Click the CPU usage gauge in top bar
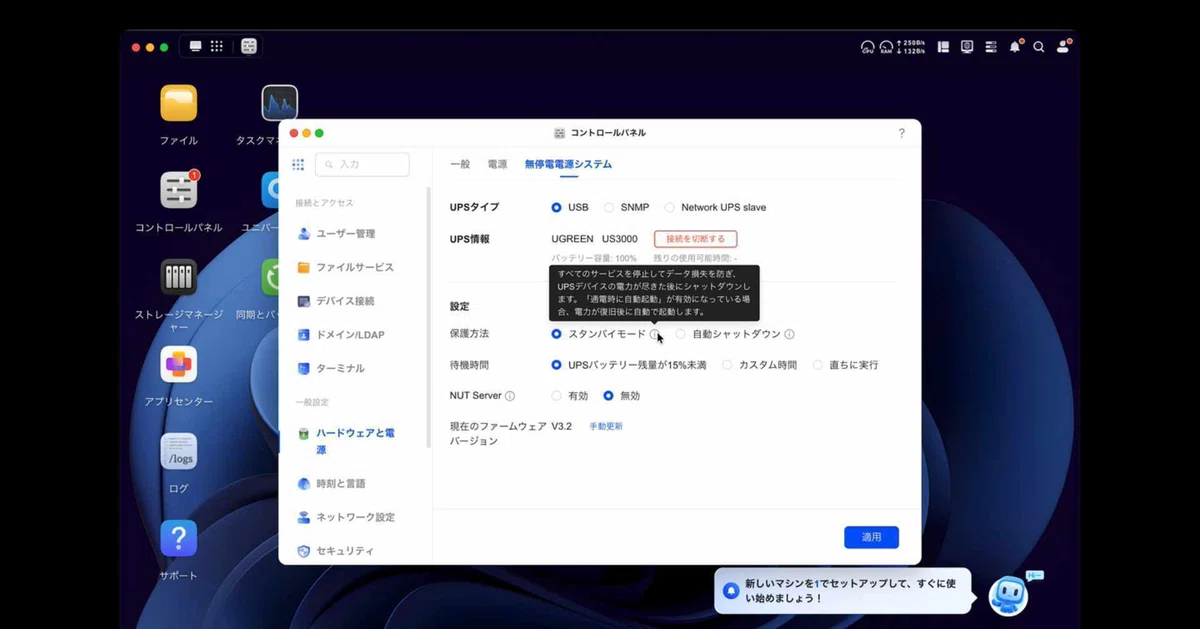The image size is (1200, 629). tap(867, 47)
